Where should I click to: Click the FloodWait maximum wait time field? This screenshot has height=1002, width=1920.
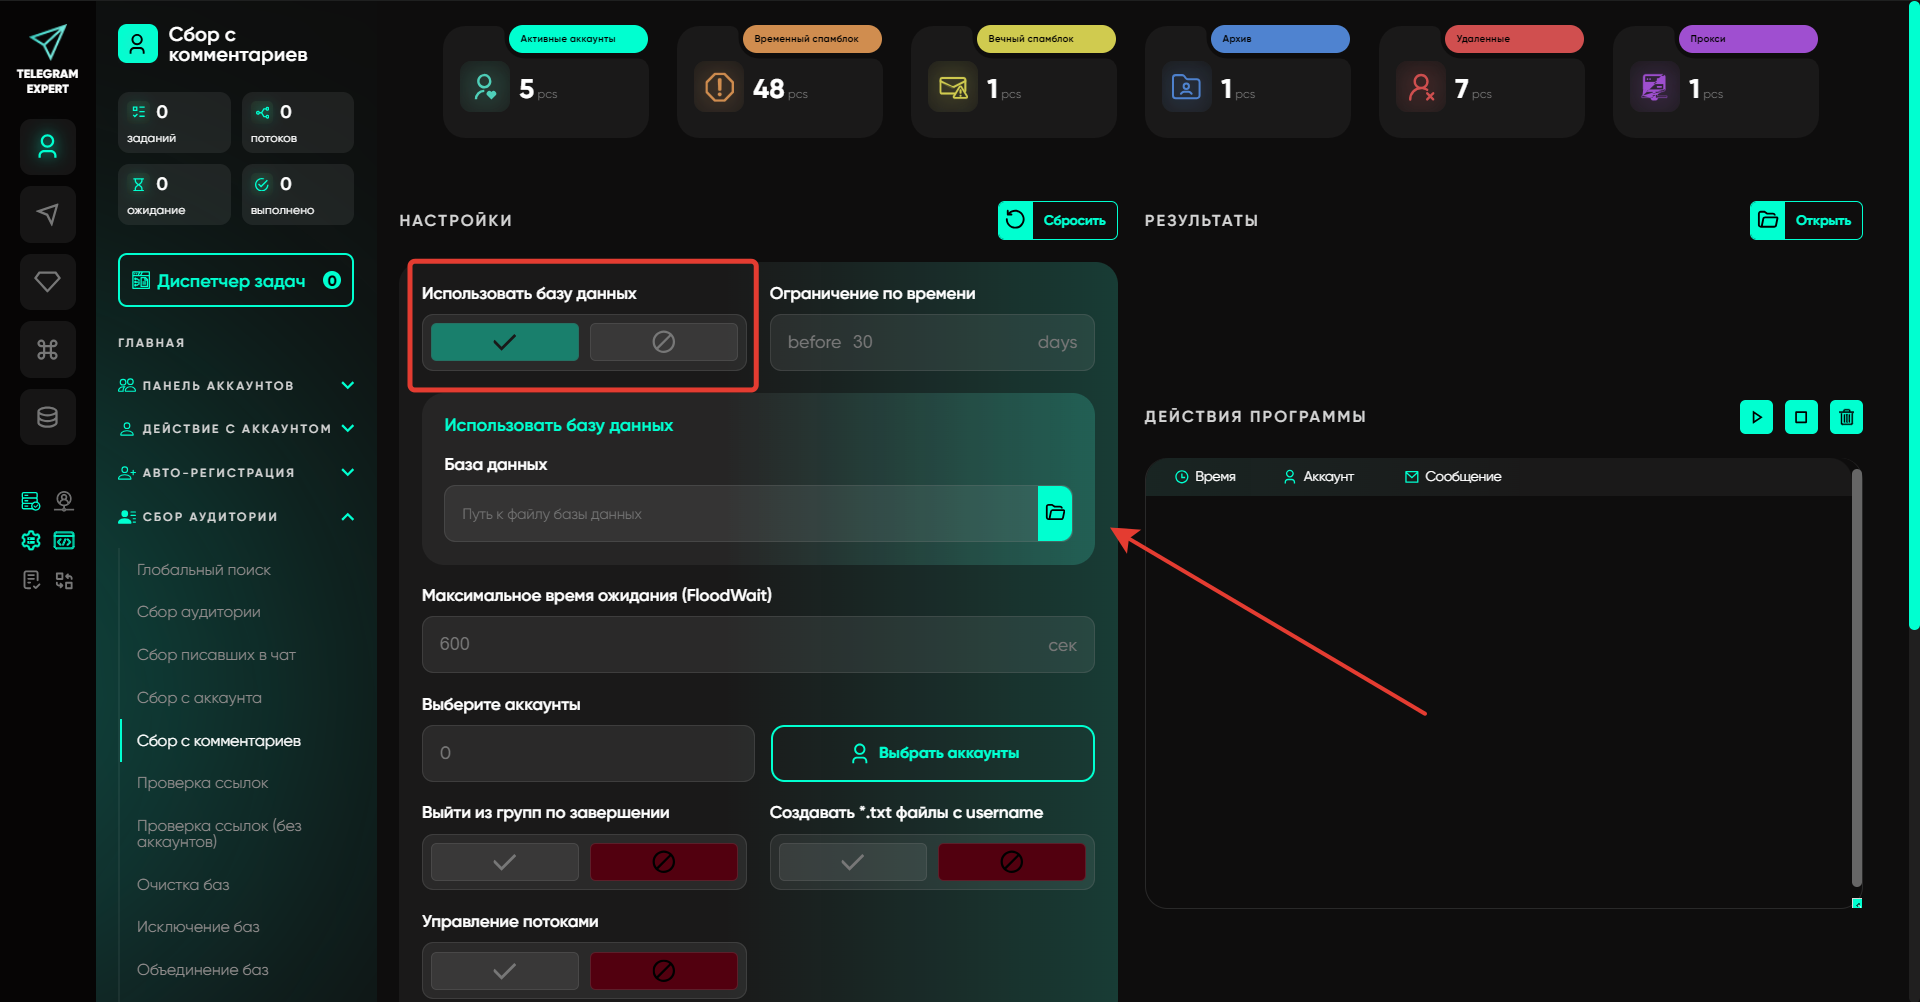point(740,645)
